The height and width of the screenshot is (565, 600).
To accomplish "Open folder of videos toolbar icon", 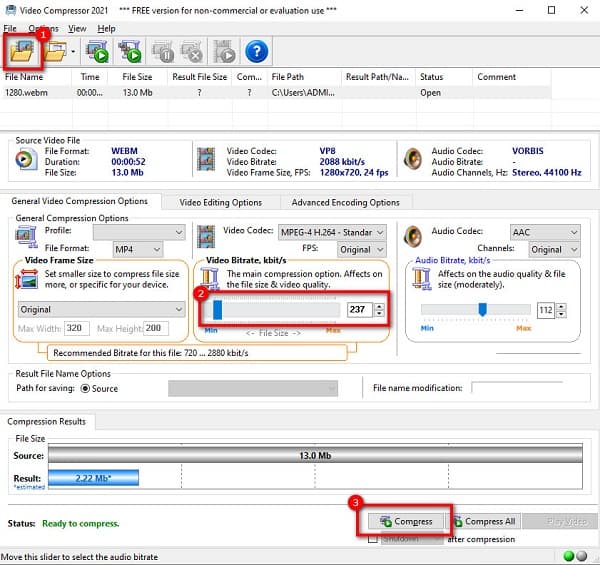I will coord(56,51).
